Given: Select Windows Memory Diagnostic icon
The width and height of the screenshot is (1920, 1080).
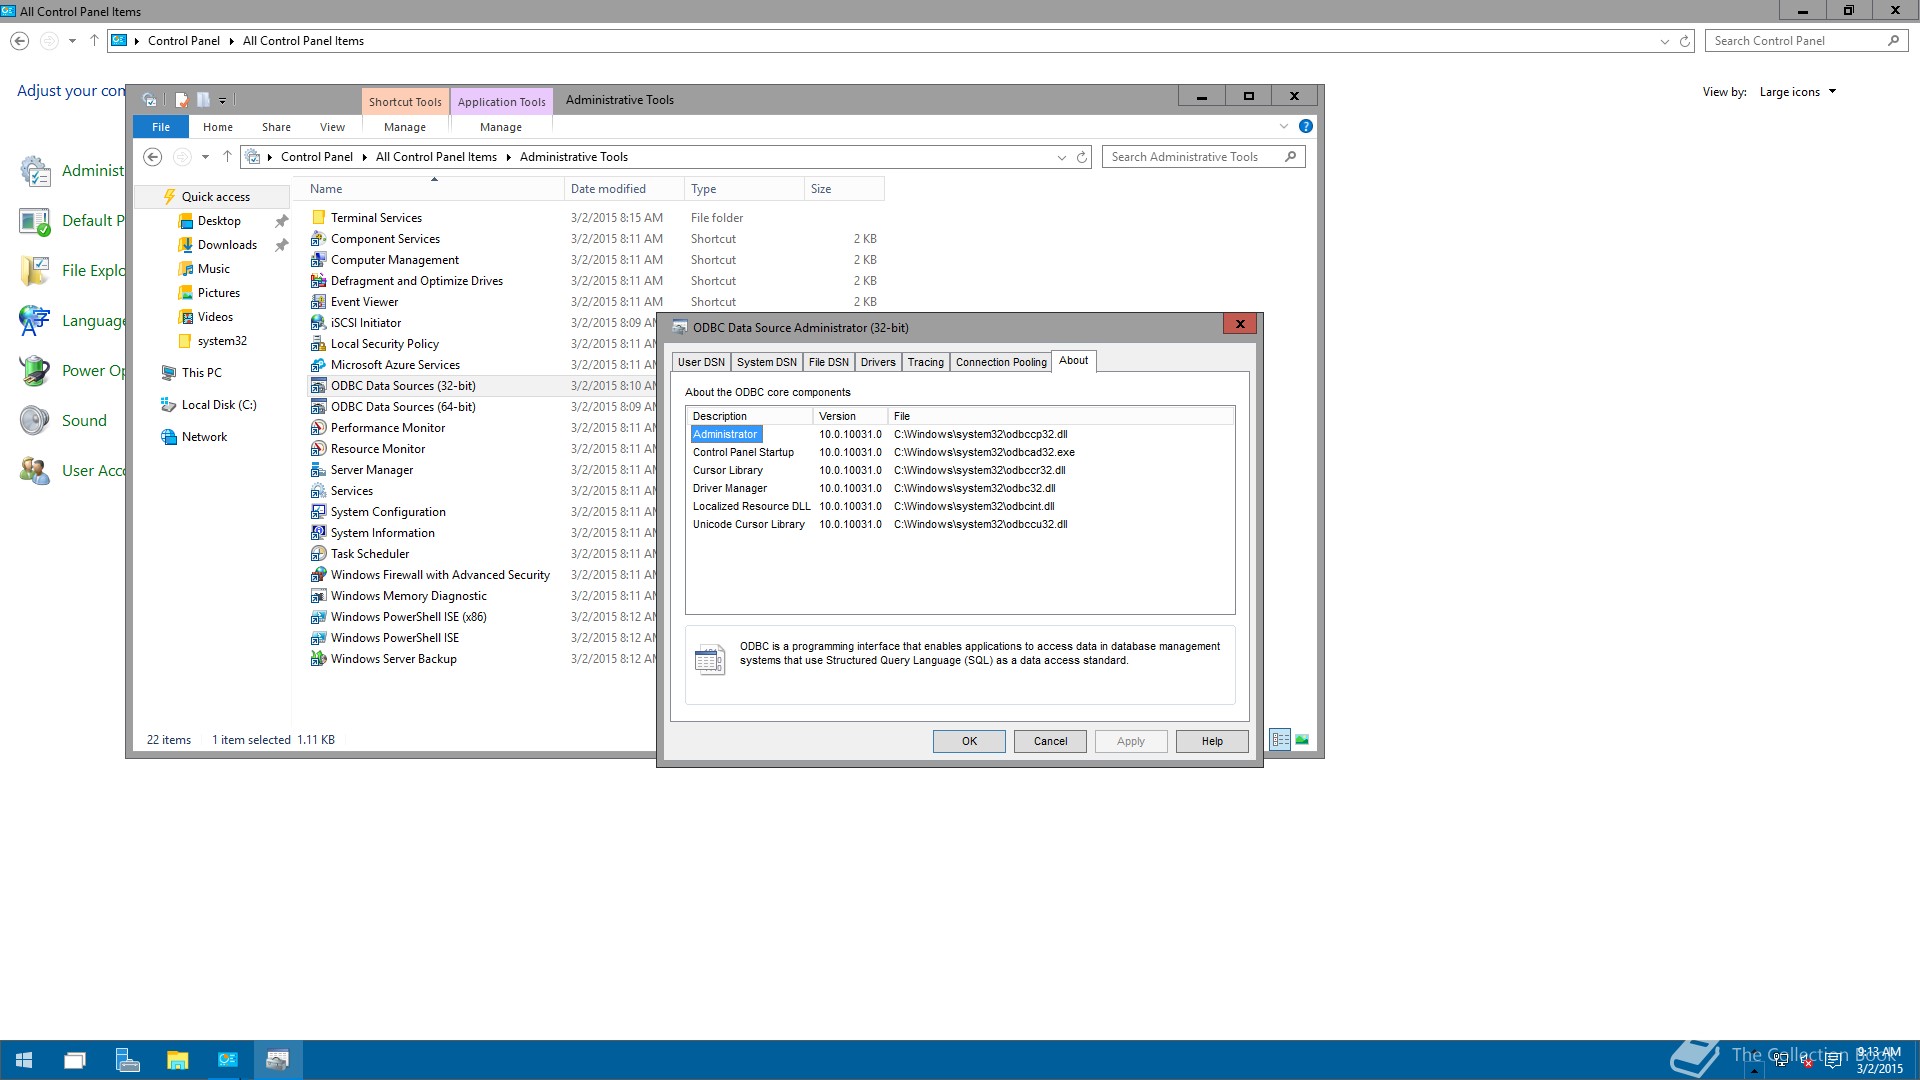Looking at the screenshot, I should [318, 596].
